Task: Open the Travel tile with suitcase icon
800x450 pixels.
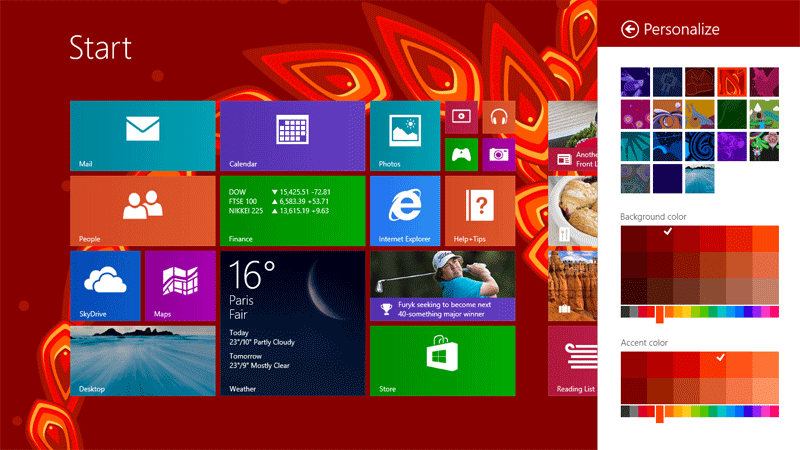Action: [x=572, y=286]
